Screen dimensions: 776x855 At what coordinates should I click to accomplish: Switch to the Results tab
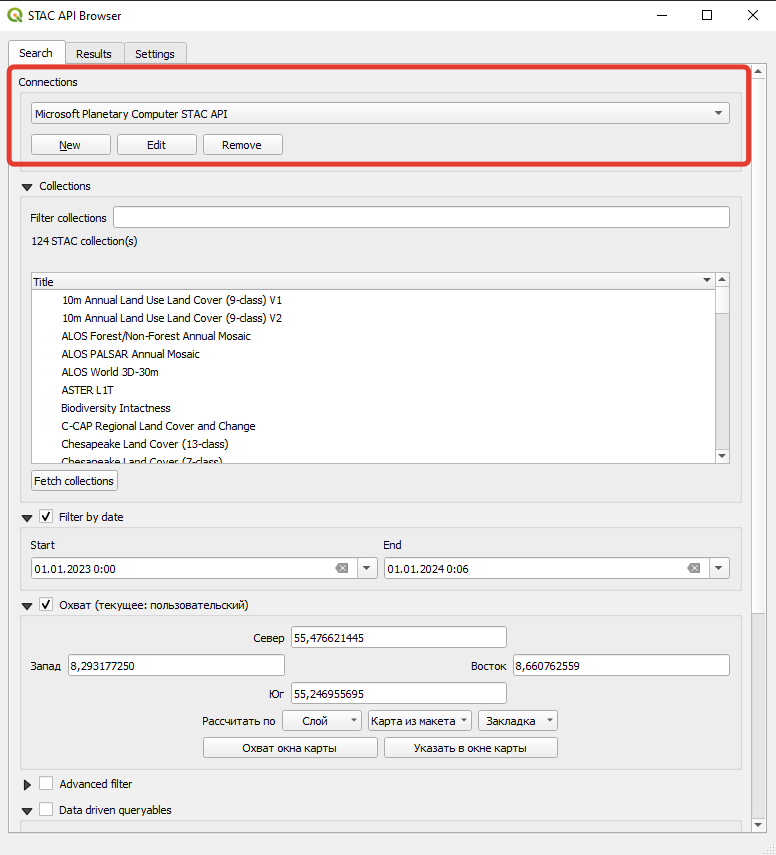(94, 53)
